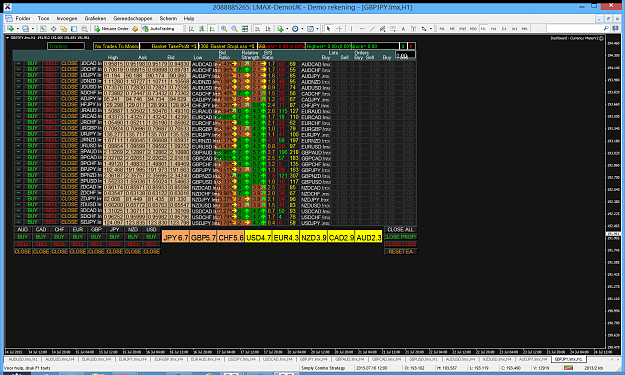
Task: Toggle Chart Shift
Action: [268, 29]
